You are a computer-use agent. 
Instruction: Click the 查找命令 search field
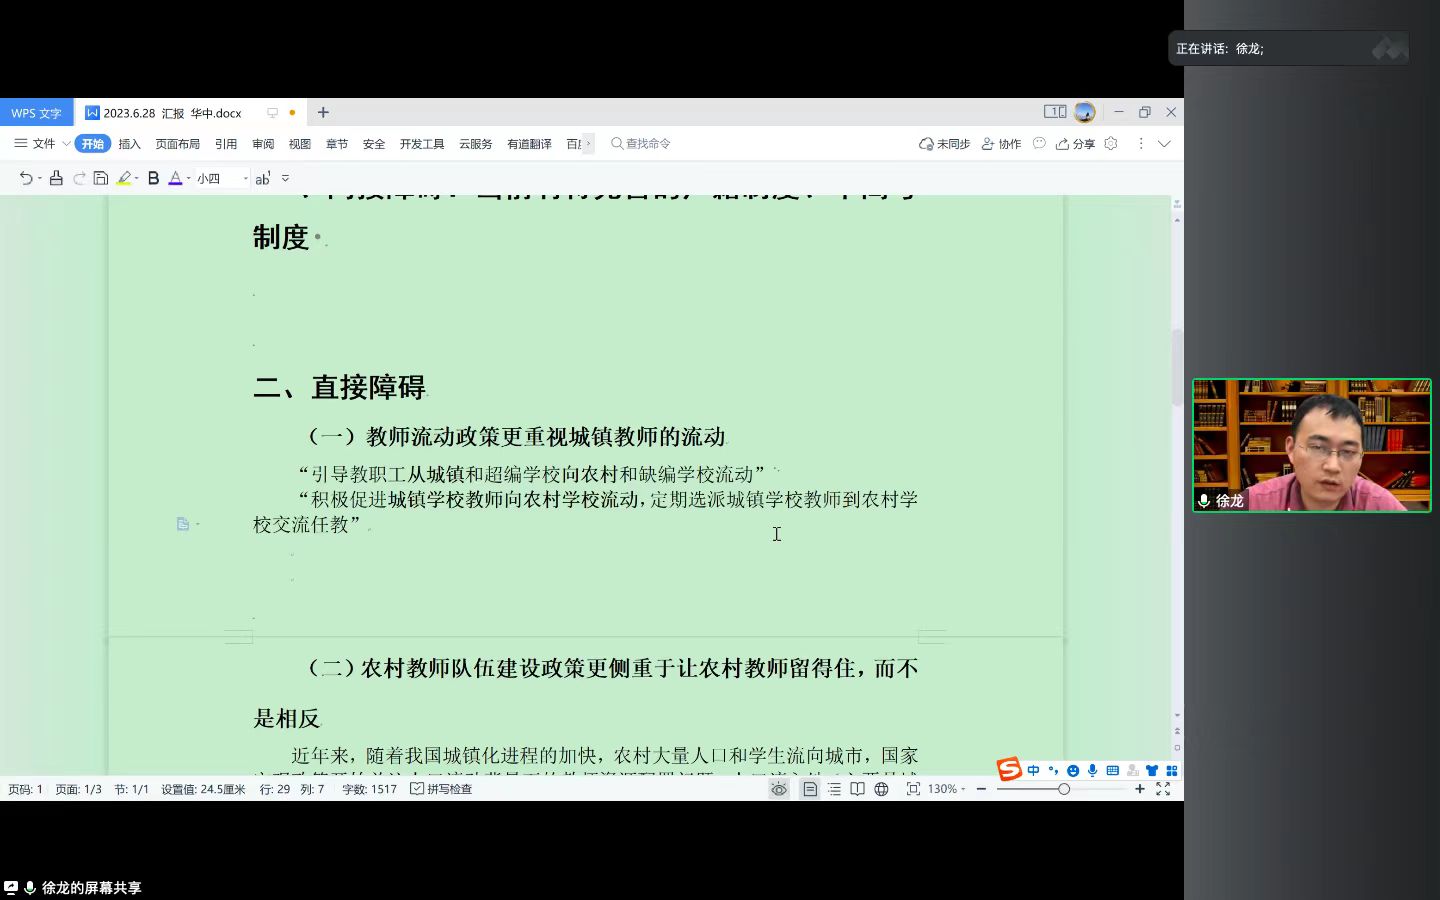[647, 144]
